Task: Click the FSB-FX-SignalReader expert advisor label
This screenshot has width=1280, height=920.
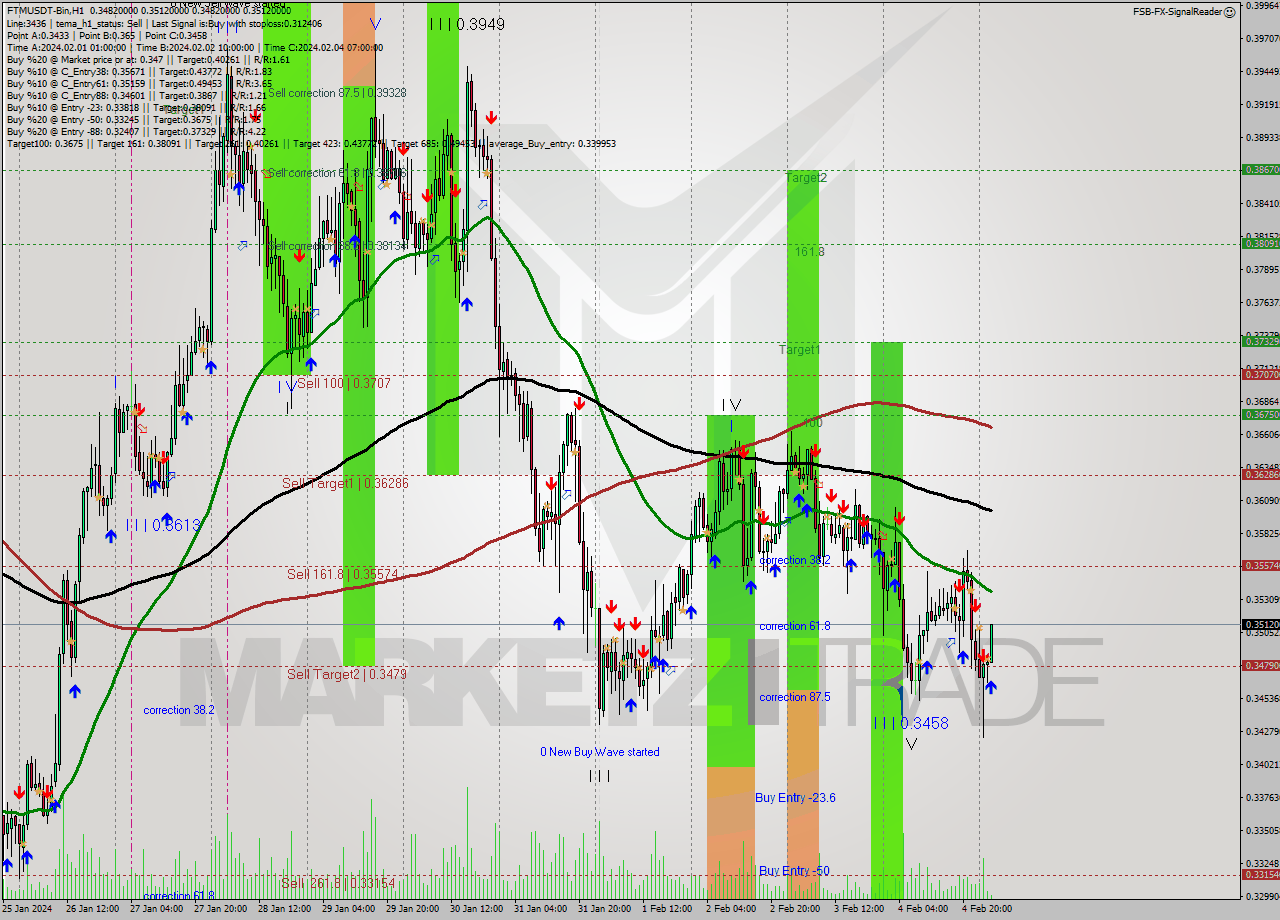Action: coord(1177,12)
